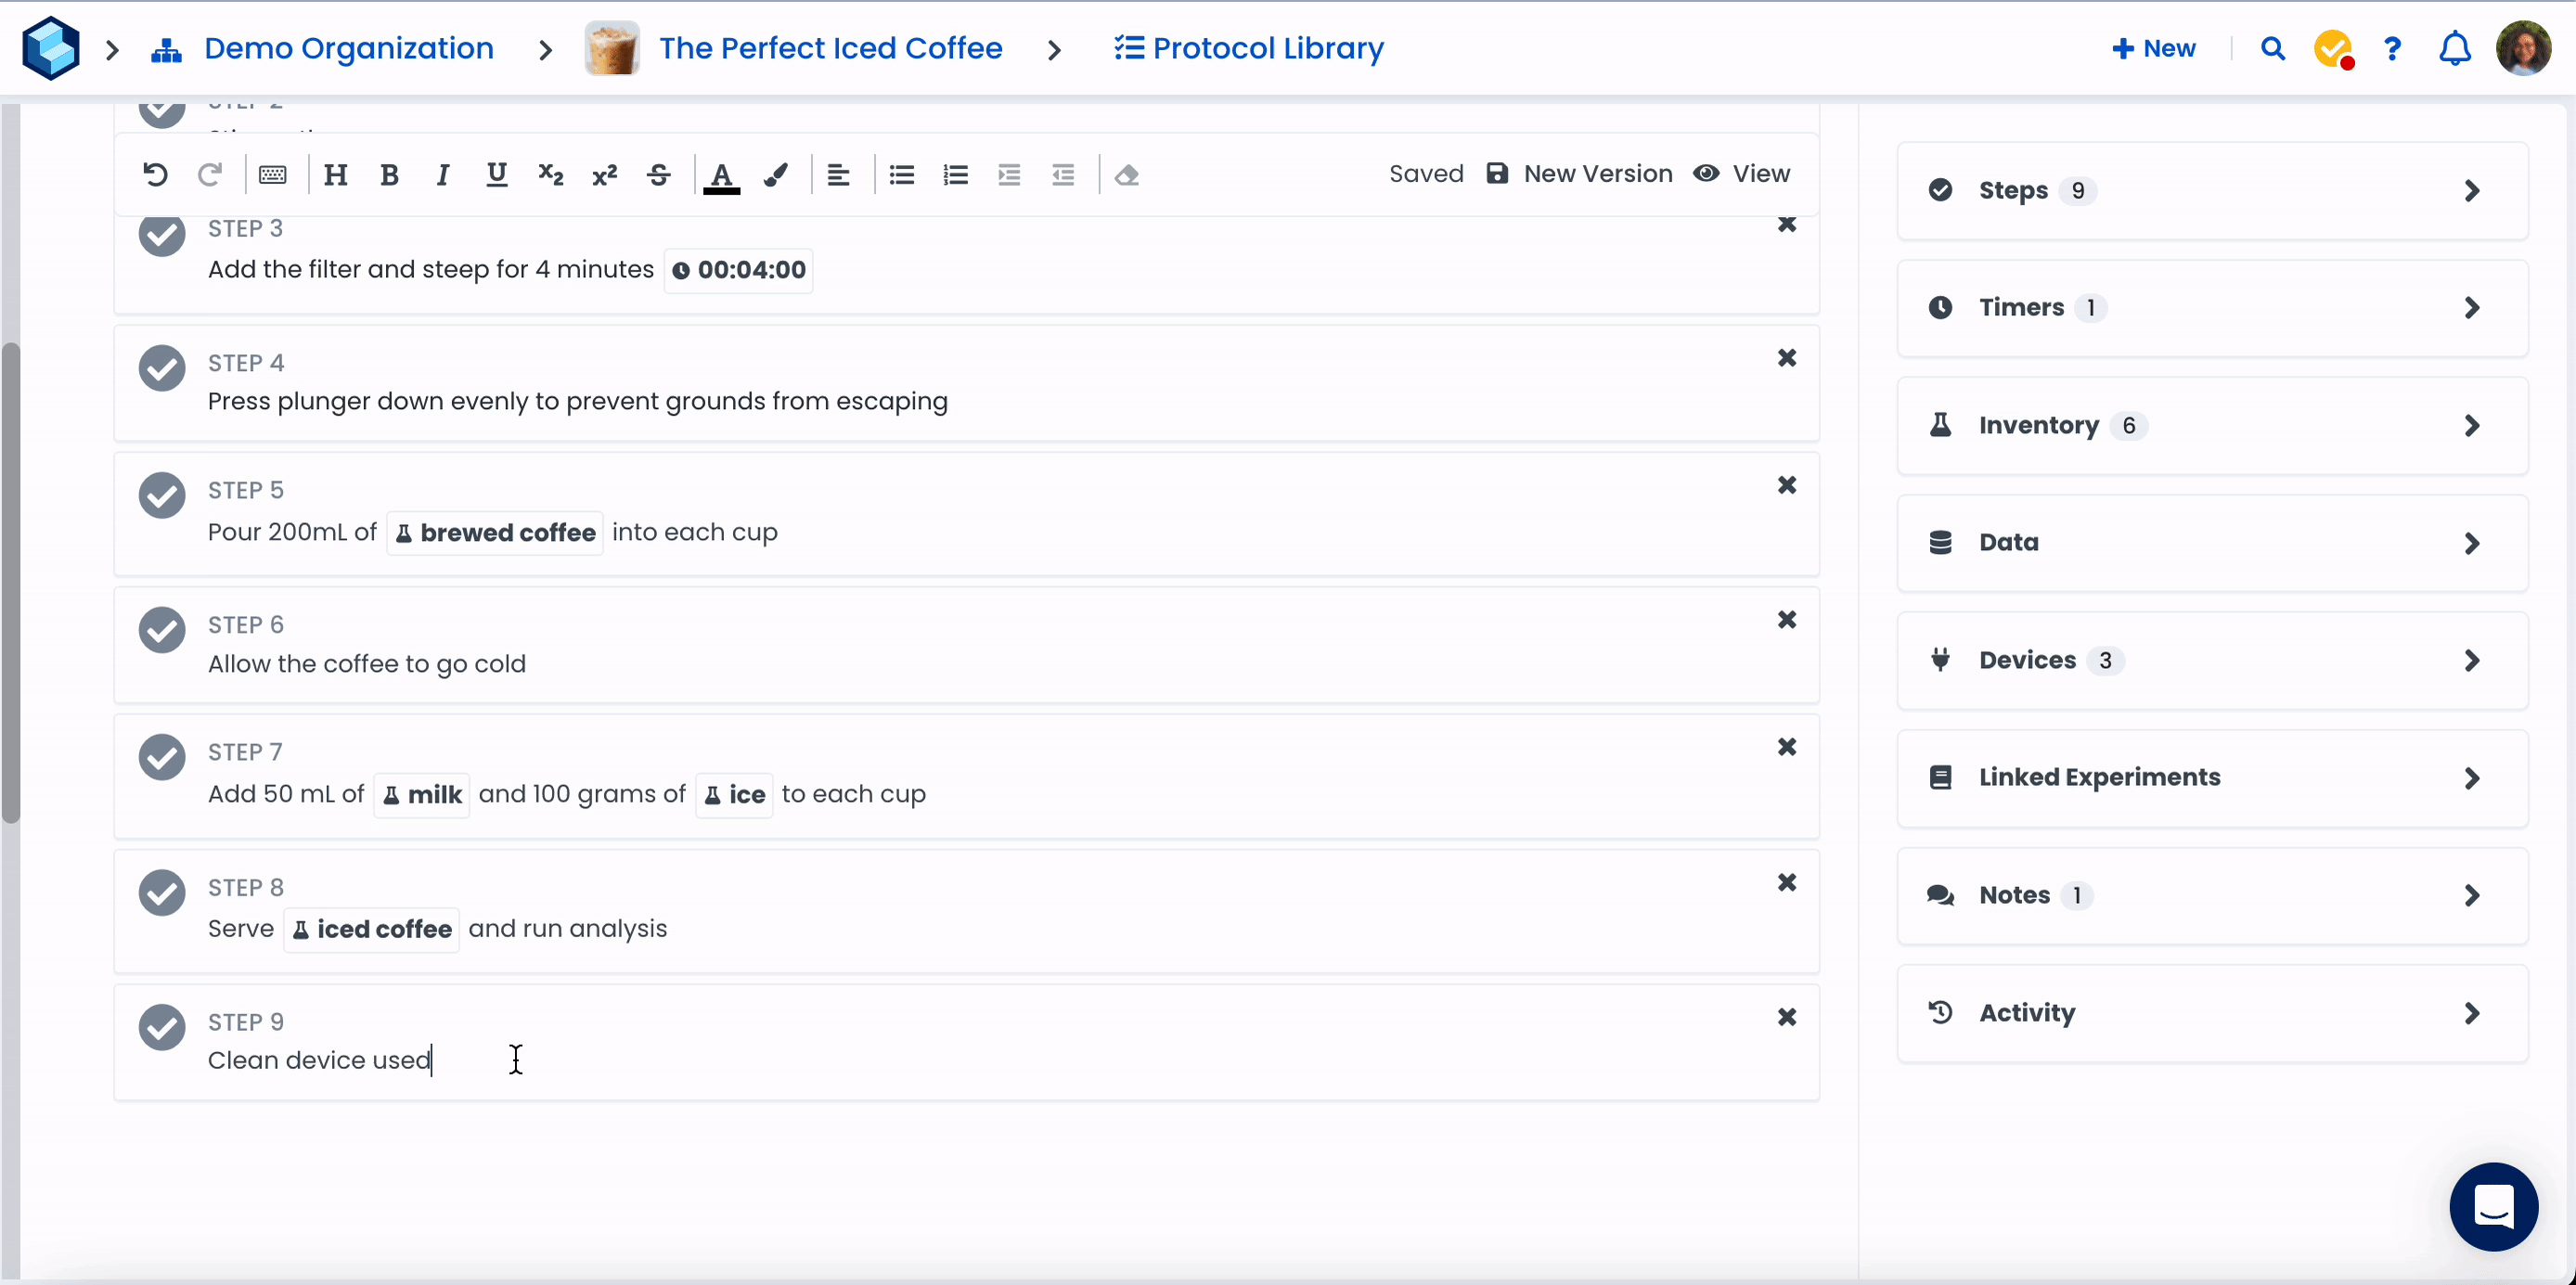Insert a bulleted list
This screenshot has height=1285, width=2576.
click(x=901, y=175)
